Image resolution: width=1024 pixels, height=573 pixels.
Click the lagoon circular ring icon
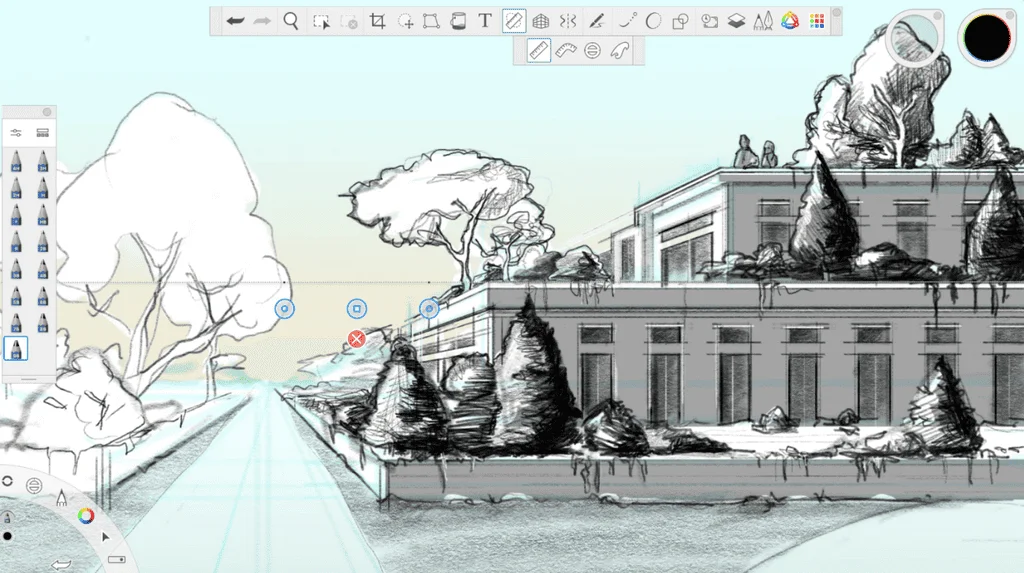(7, 482)
